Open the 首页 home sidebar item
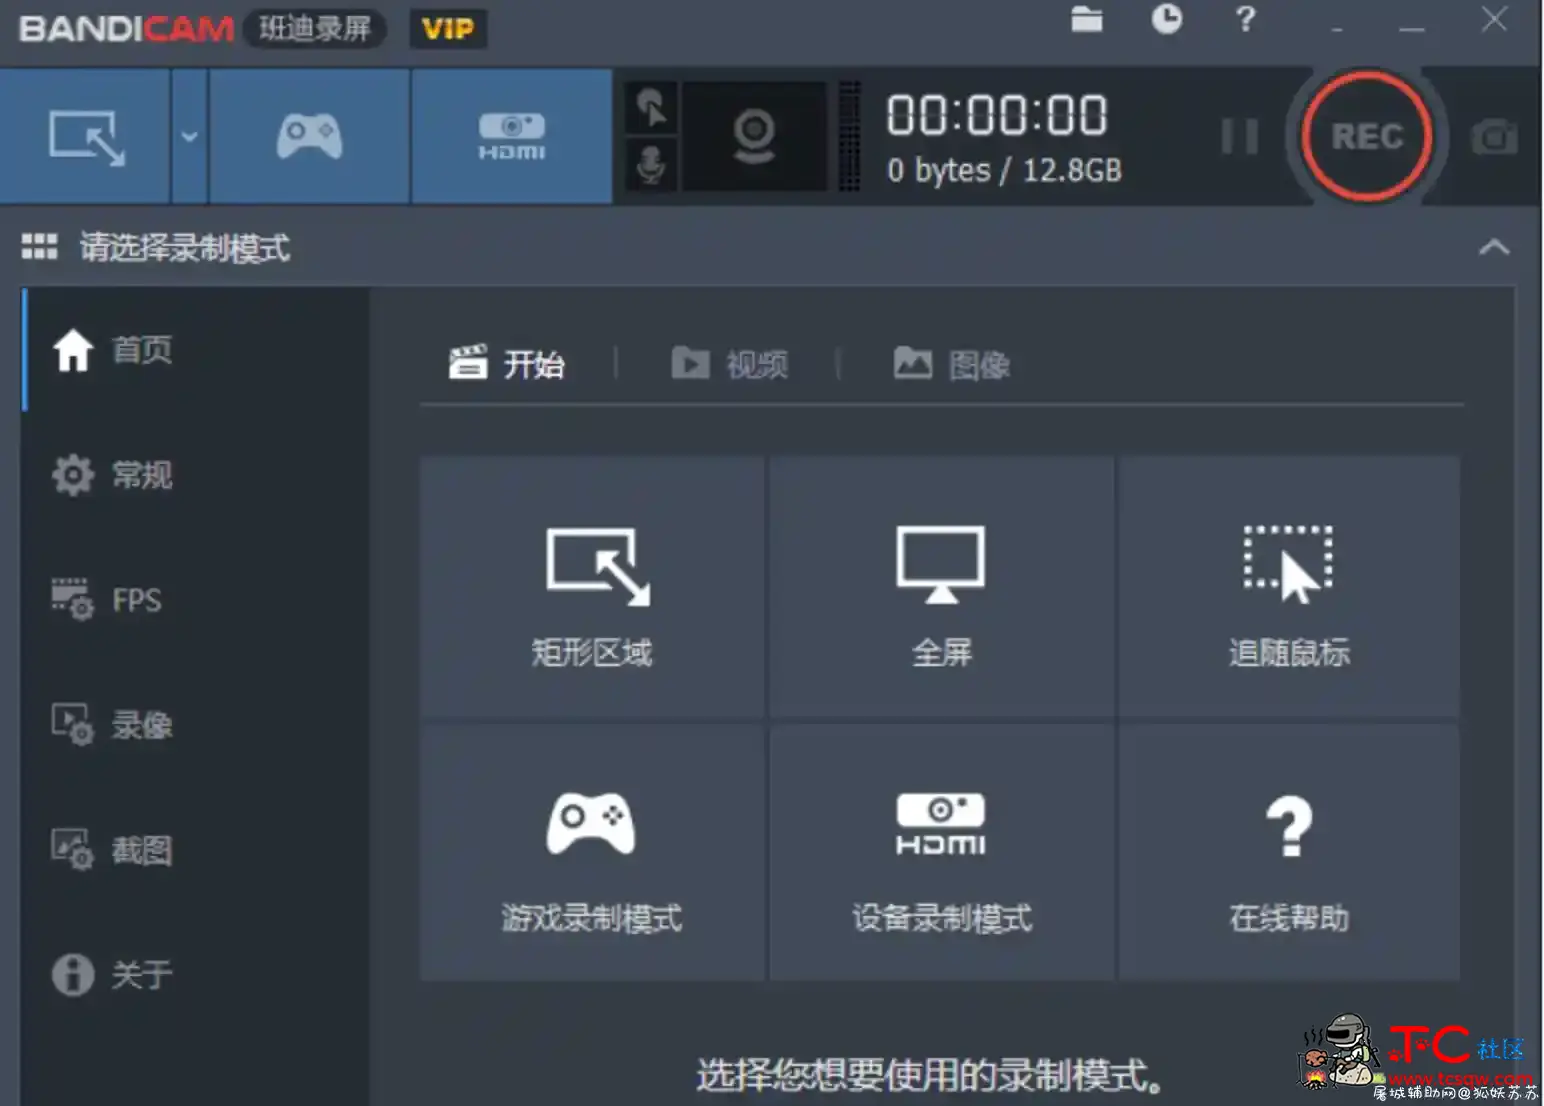Image resolution: width=1544 pixels, height=1106 pixels. pyautogui.click(x=196, y=350)
